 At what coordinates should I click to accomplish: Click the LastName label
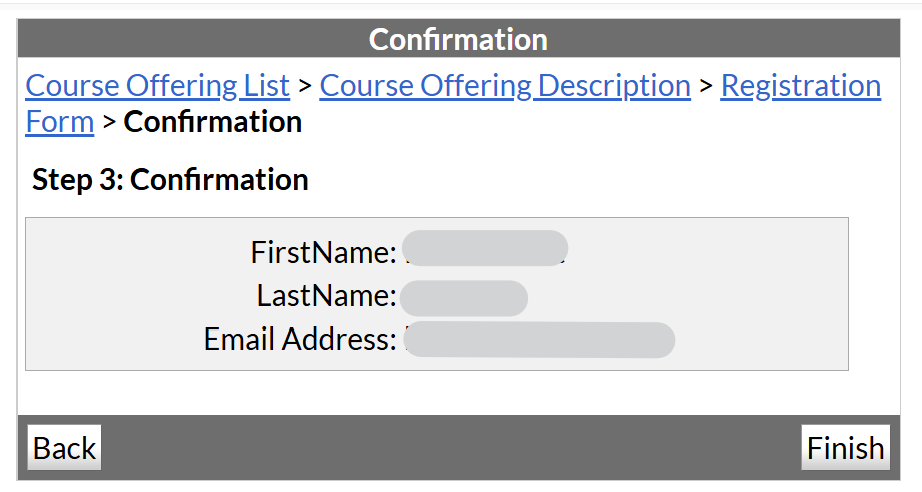coord(327,296)
